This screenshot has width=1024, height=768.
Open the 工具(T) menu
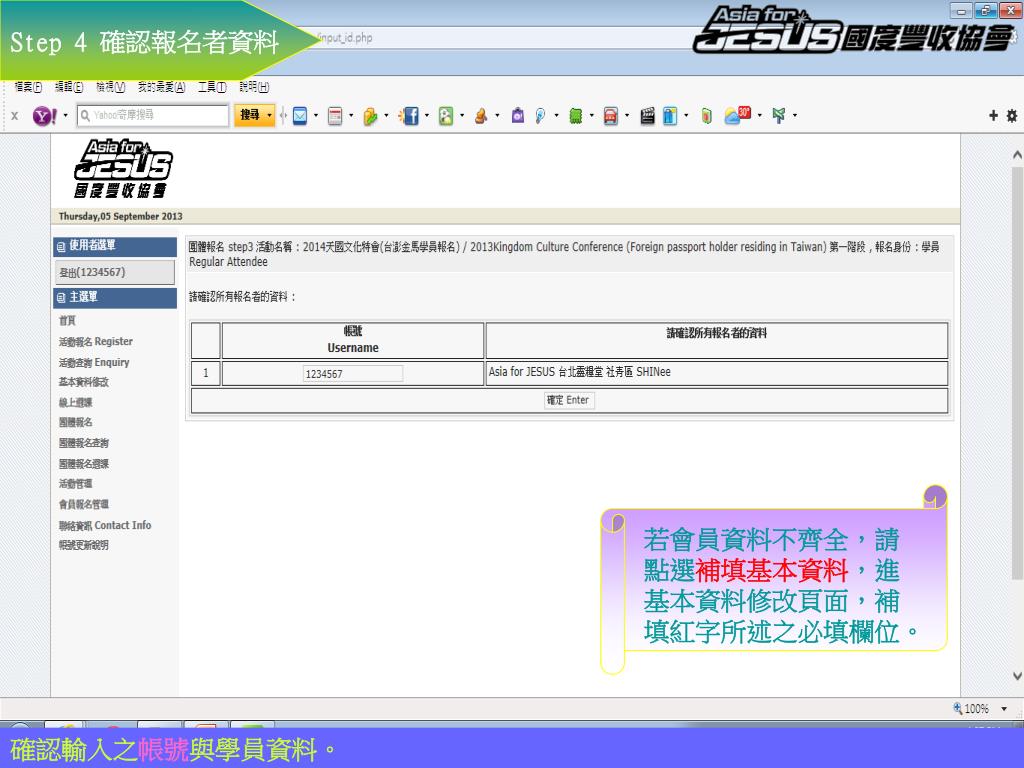coord(212,88)
